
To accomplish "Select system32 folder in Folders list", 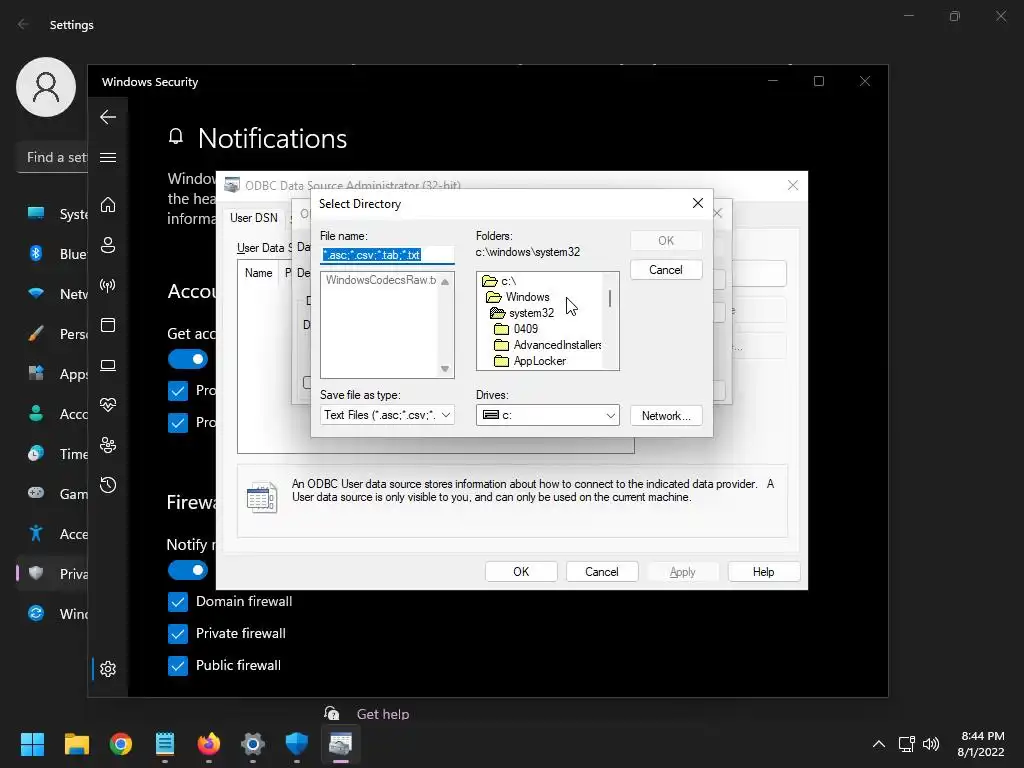I will click(522, 313).
